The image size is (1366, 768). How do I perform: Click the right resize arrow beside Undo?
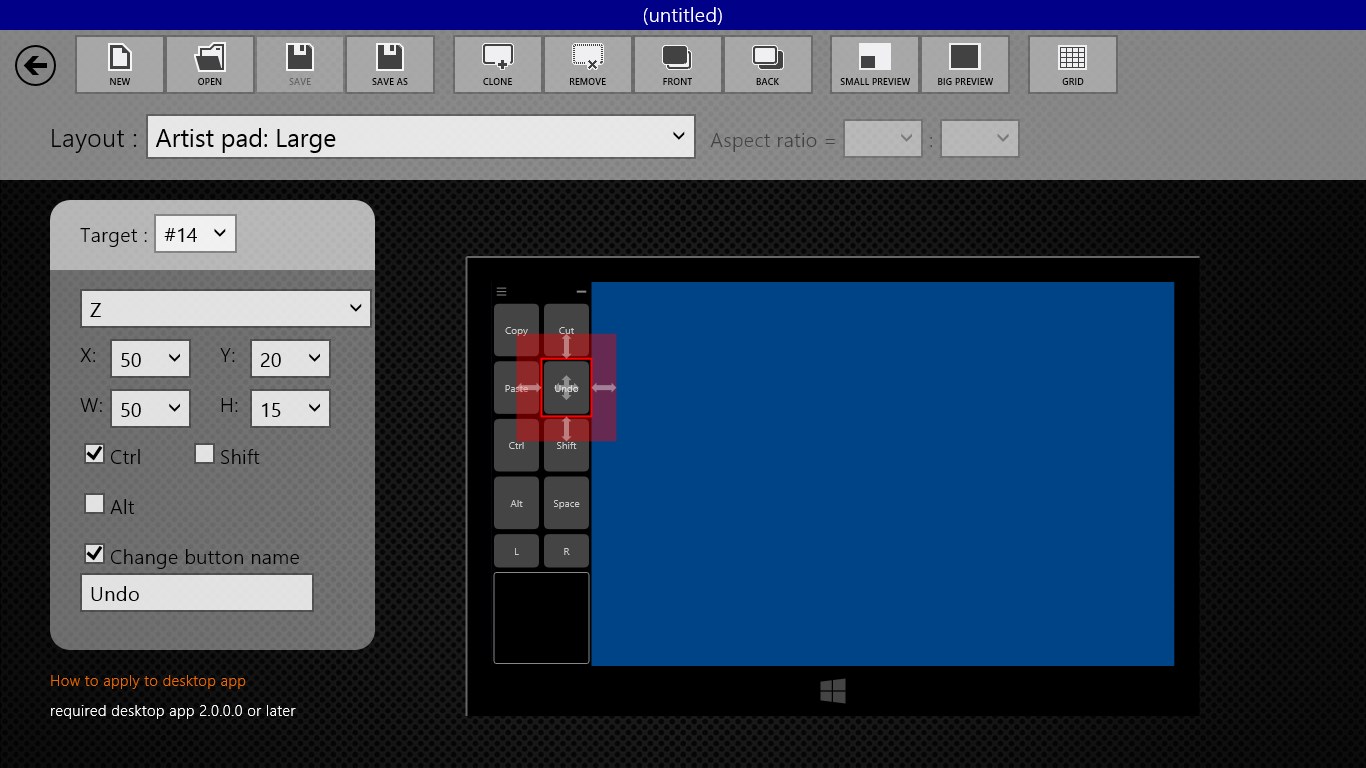point(604,388)
